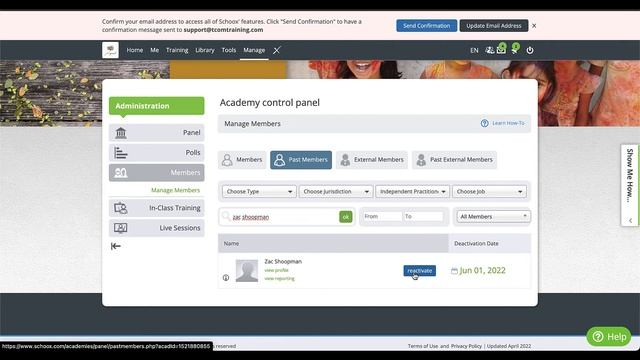640x360 pixels.
Task: Open the All Members dropdown
Action: click(x=493, y=216)
